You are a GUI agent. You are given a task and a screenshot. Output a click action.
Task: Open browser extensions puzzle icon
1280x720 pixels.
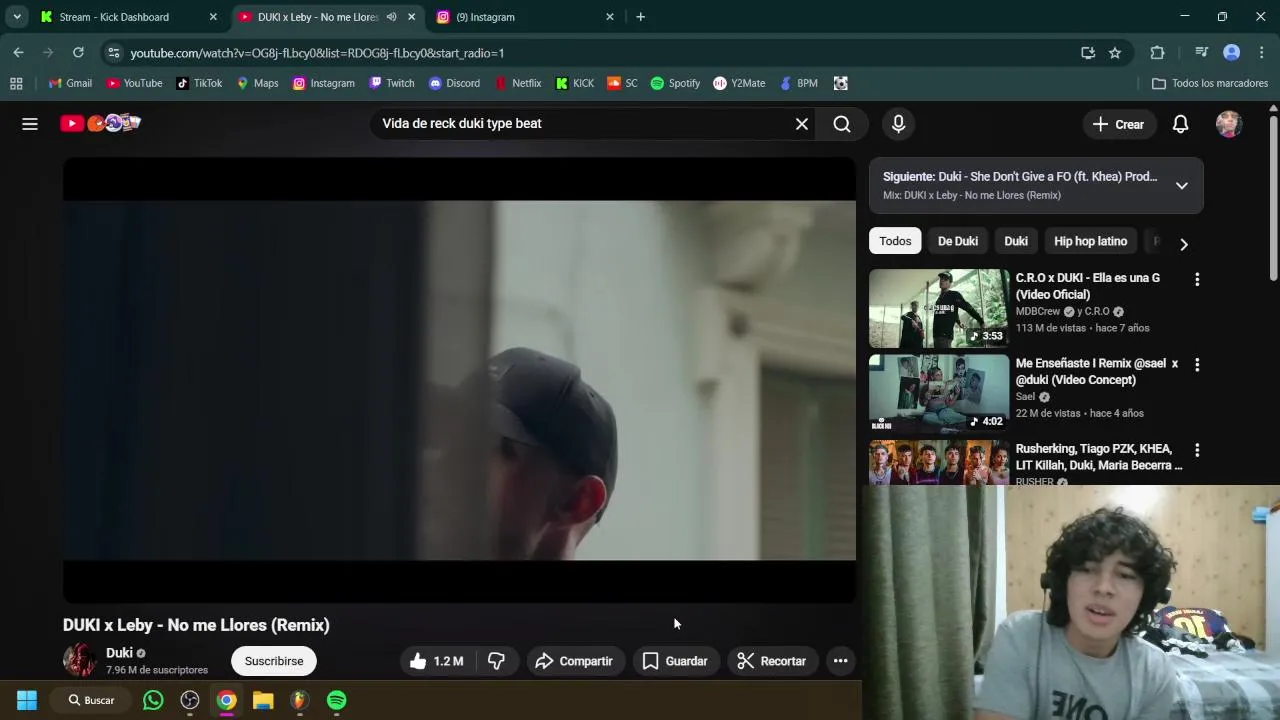click(x=1157, y=53)
